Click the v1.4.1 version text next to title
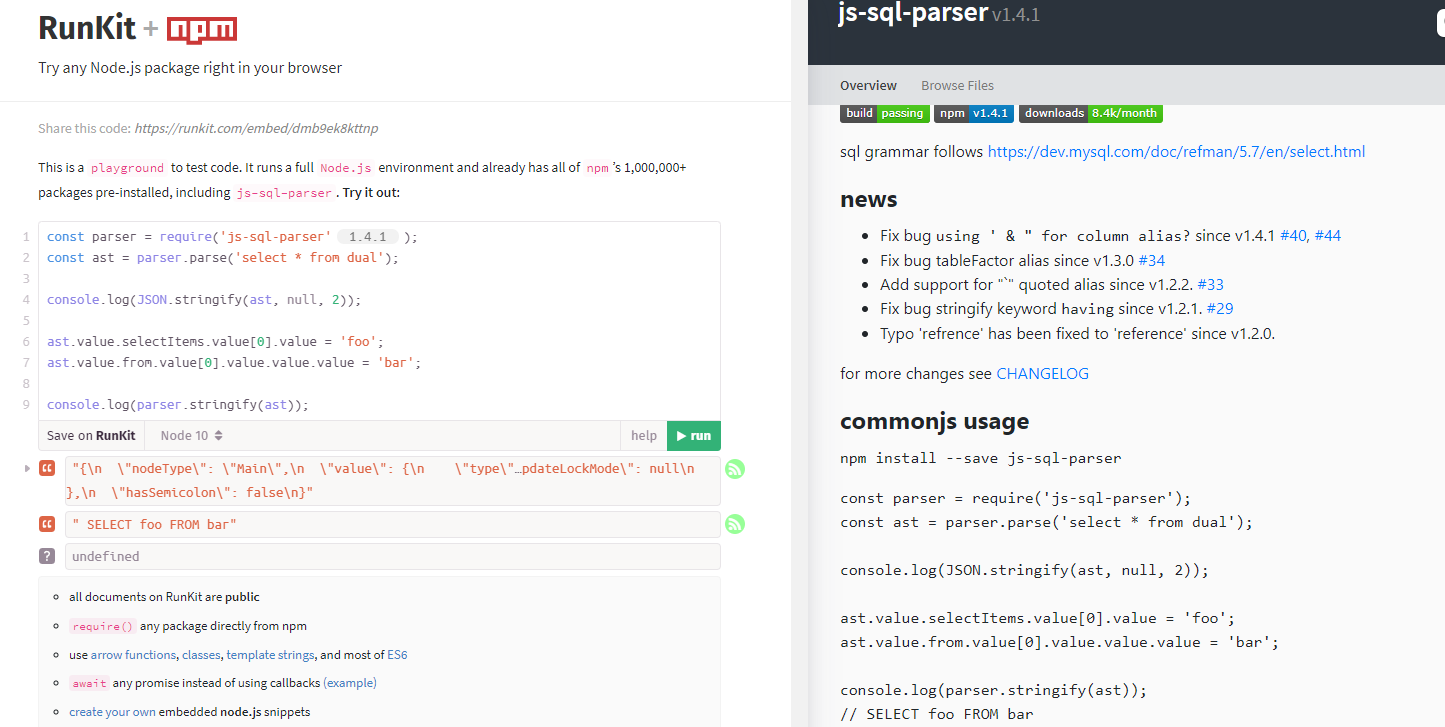Image resolution: width=1445 pixels, height=727 pixels. click(1016, 16)
